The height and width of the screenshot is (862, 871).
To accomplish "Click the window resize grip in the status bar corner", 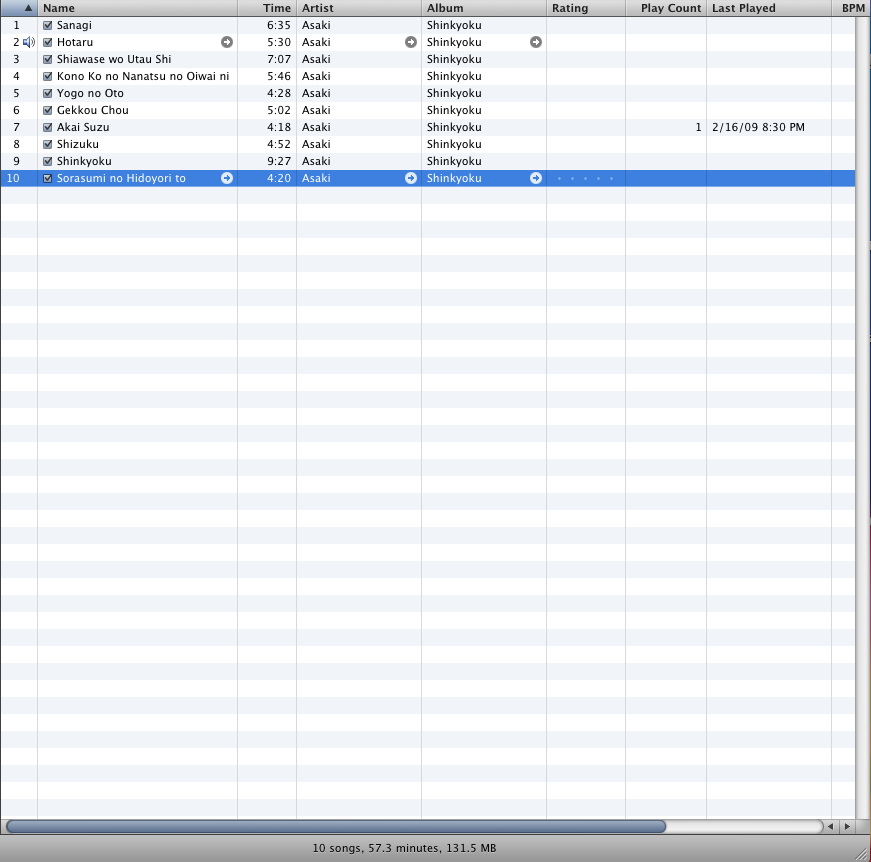I will point(862,853).
